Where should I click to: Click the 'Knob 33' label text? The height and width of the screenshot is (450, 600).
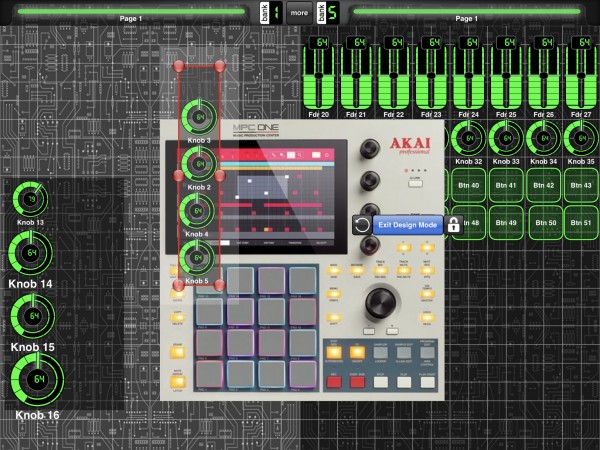tap(506, 161)
